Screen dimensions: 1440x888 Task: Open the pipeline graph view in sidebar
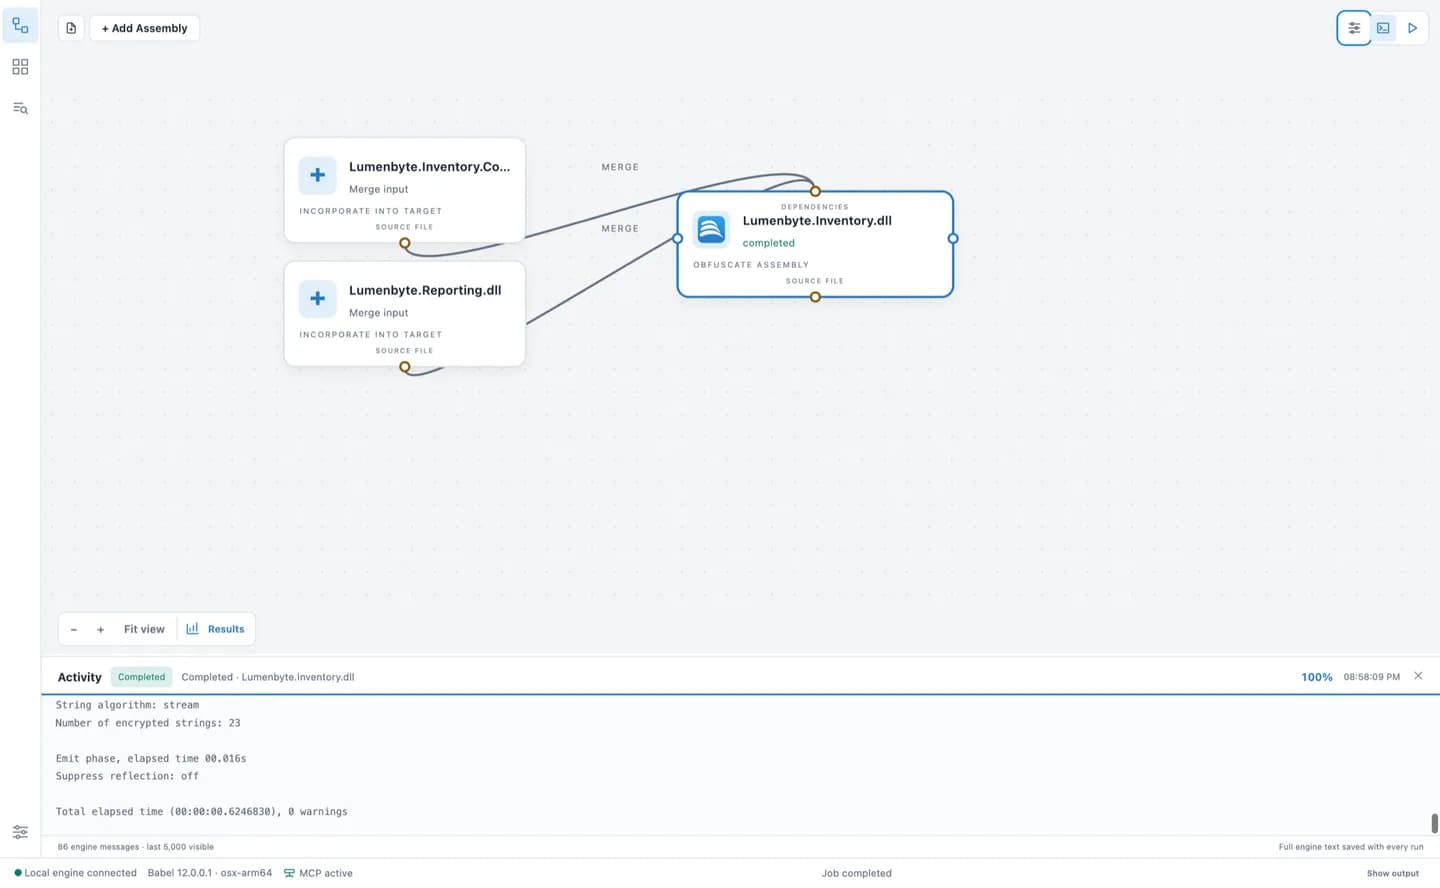coord(20,25)
